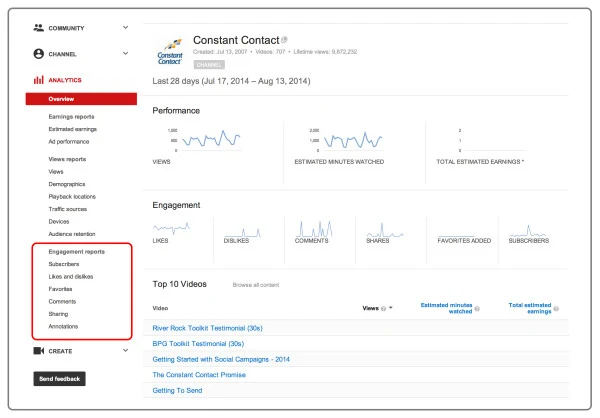
Task: Open BPG Toolkit Testimonial video
Action: 198,344
